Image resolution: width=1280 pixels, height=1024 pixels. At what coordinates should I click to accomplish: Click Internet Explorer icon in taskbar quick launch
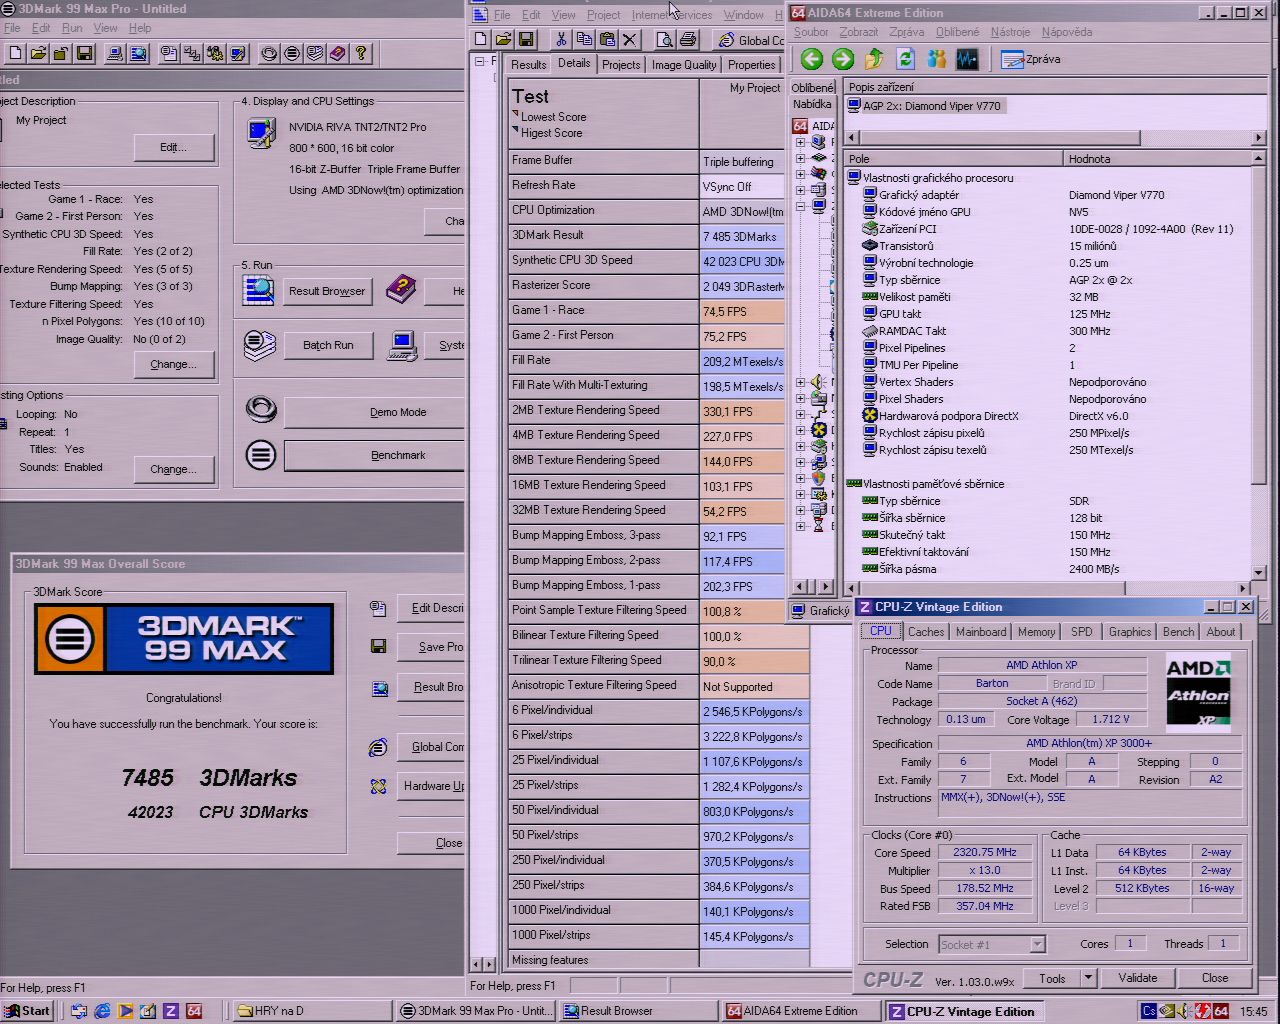102,1011
